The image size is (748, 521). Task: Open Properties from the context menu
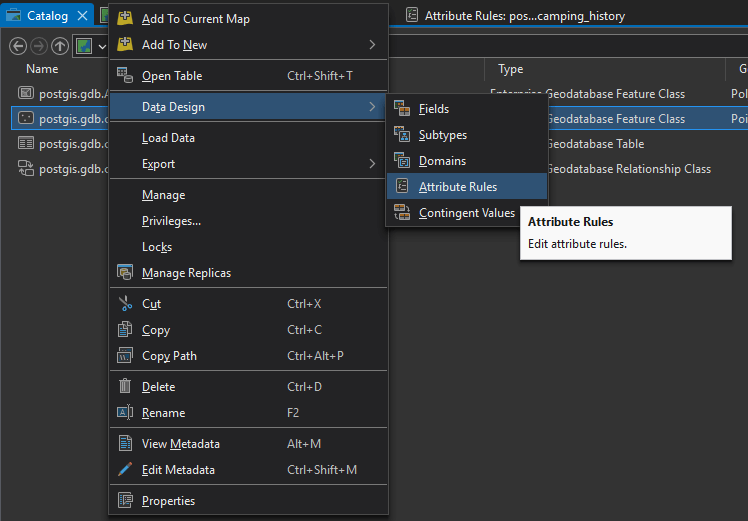pos(168,501)
